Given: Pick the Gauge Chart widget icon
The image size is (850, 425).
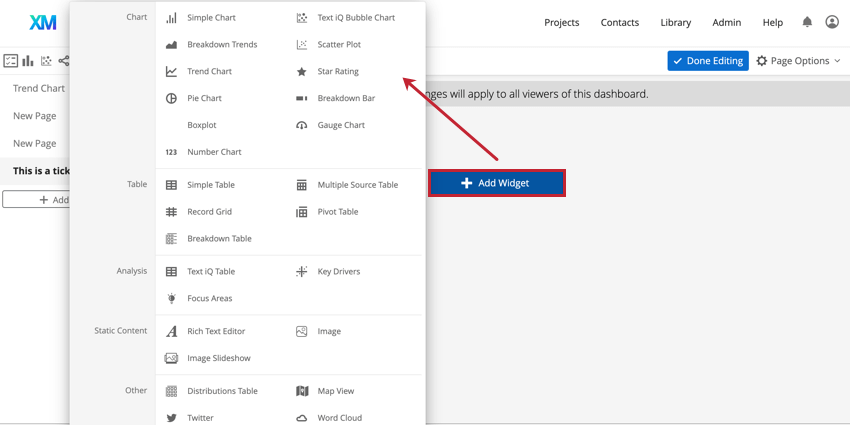Looking at the screenshot, I should point(301,125).
